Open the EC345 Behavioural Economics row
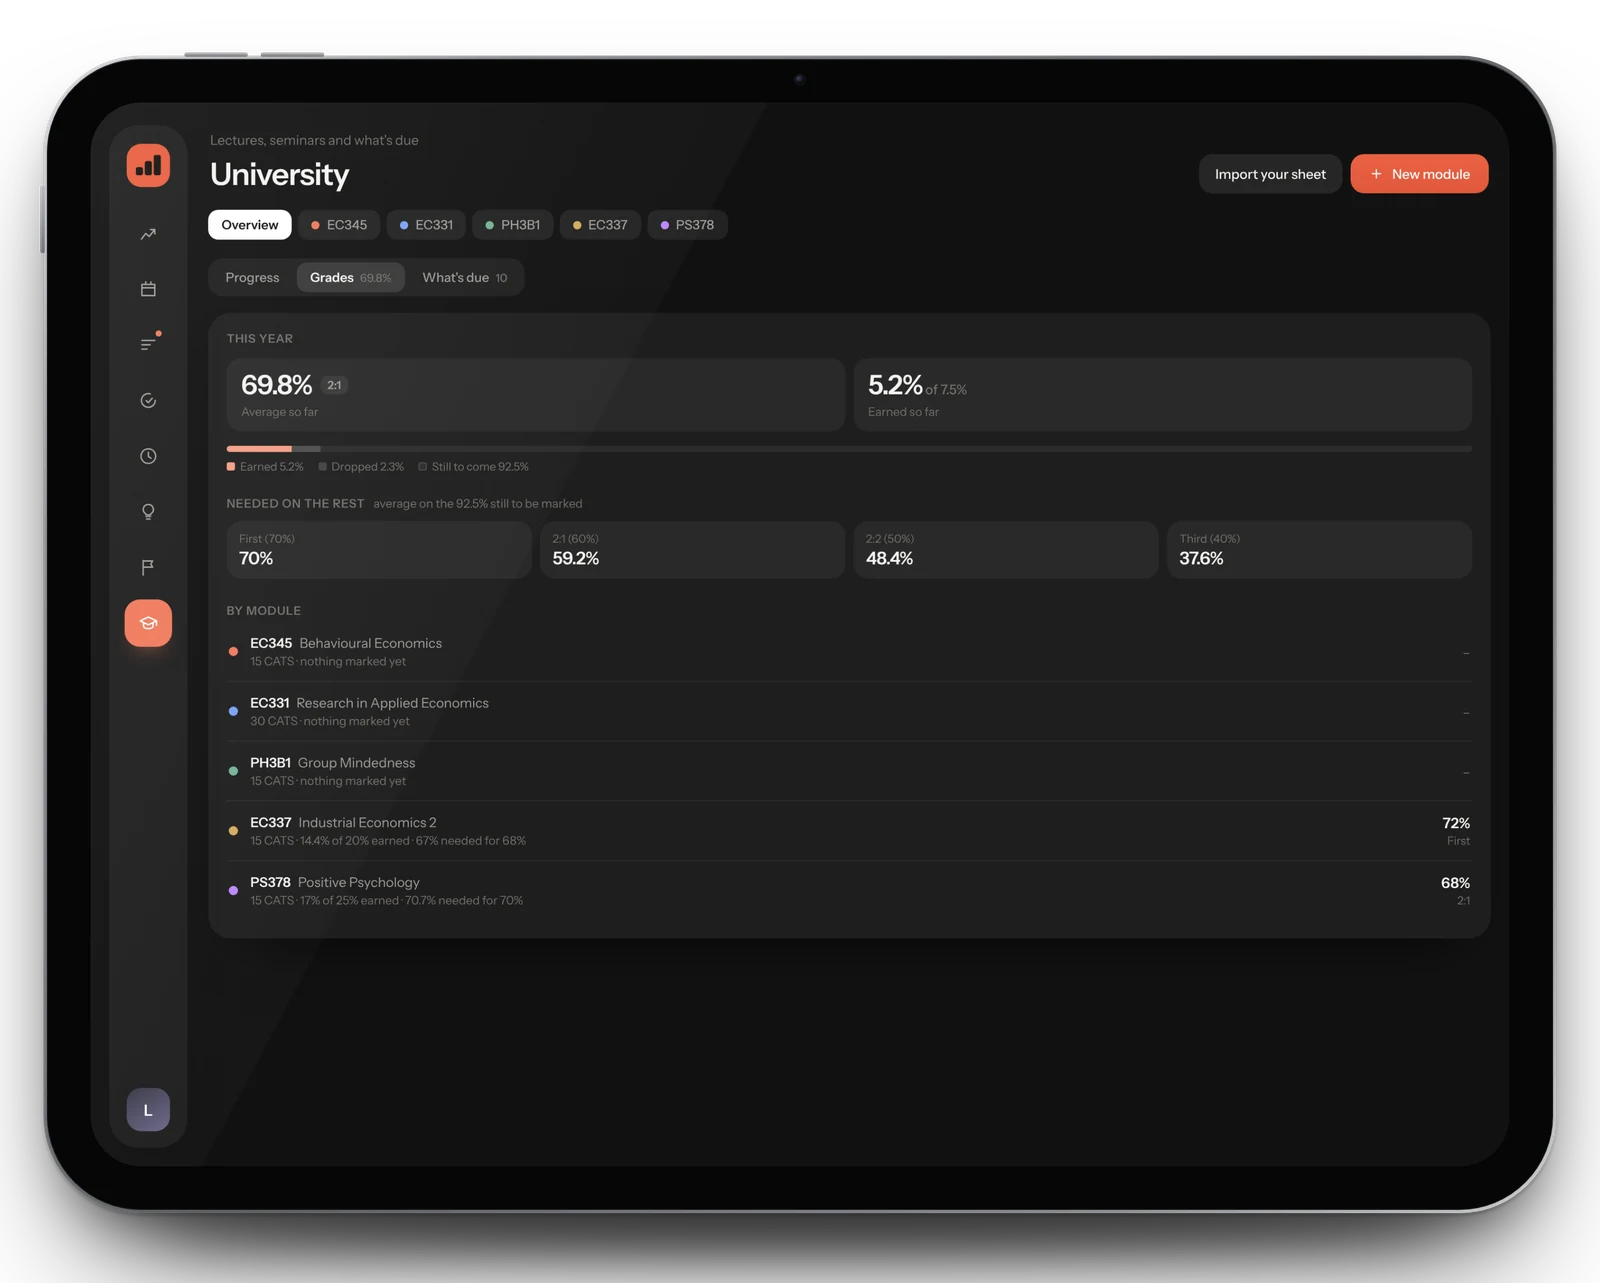The height and width of the screenshot is (1283, 1600). coord(849,652)
